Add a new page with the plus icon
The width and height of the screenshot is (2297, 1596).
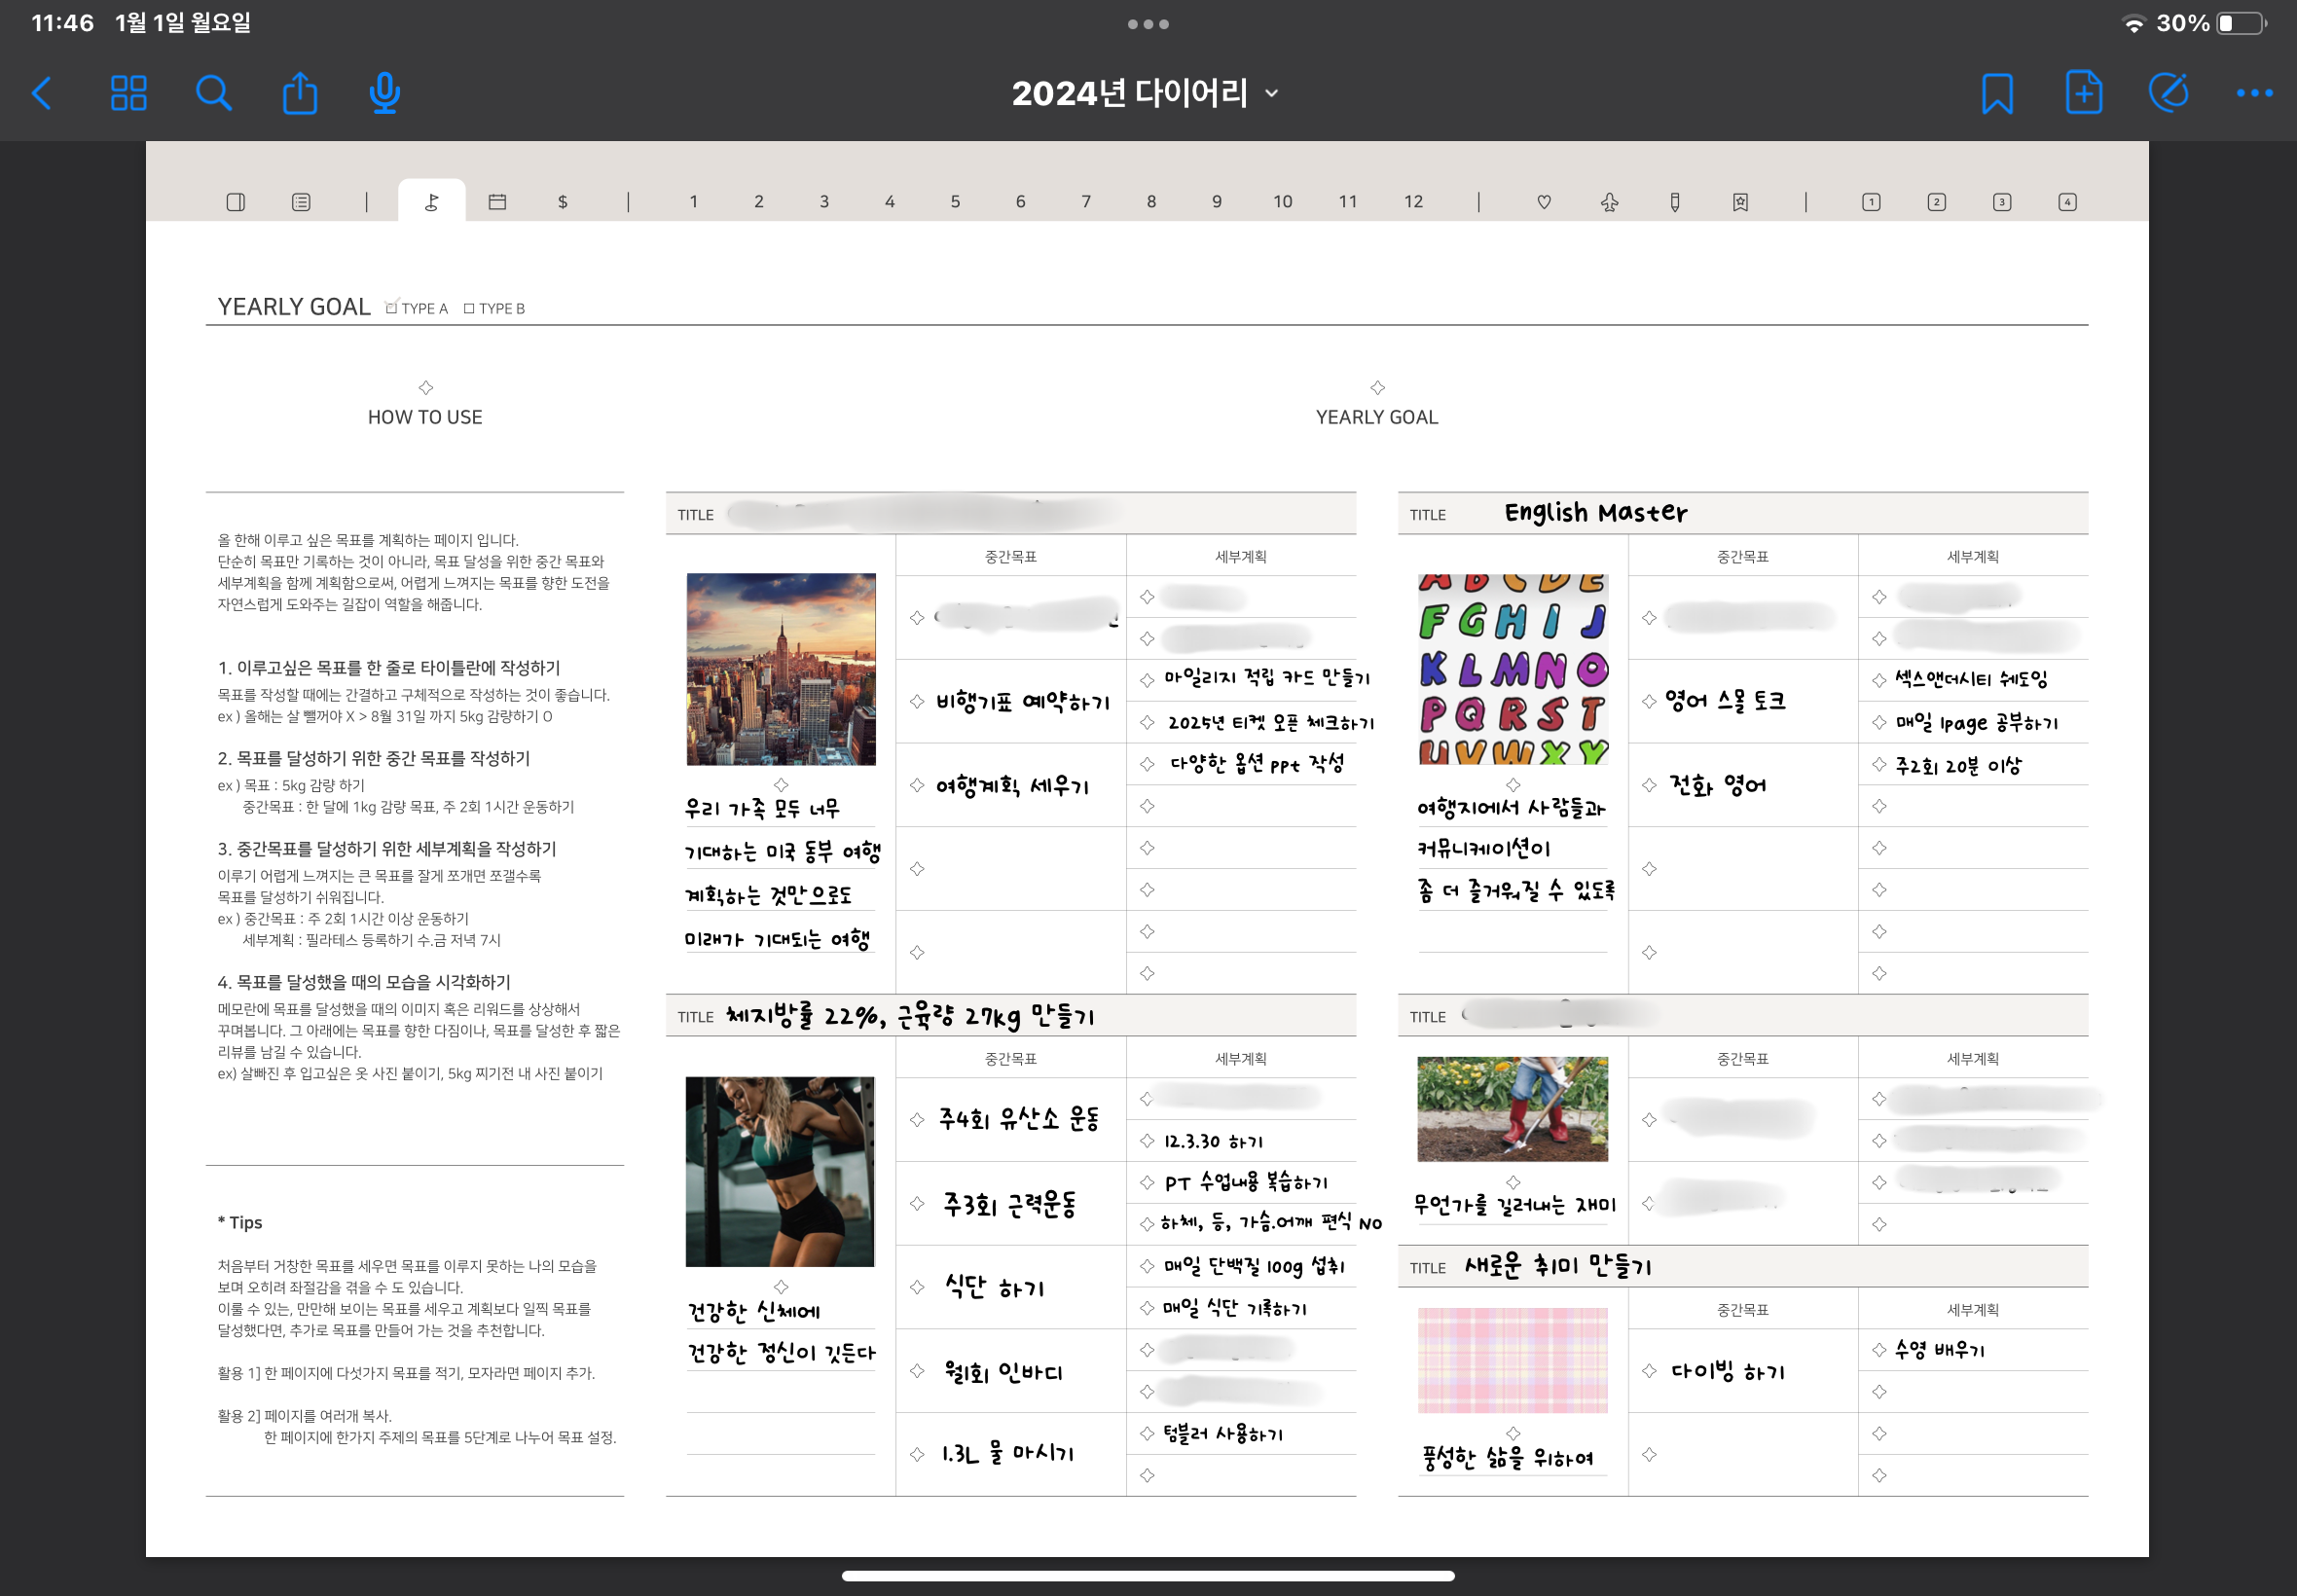point(2083,93)
